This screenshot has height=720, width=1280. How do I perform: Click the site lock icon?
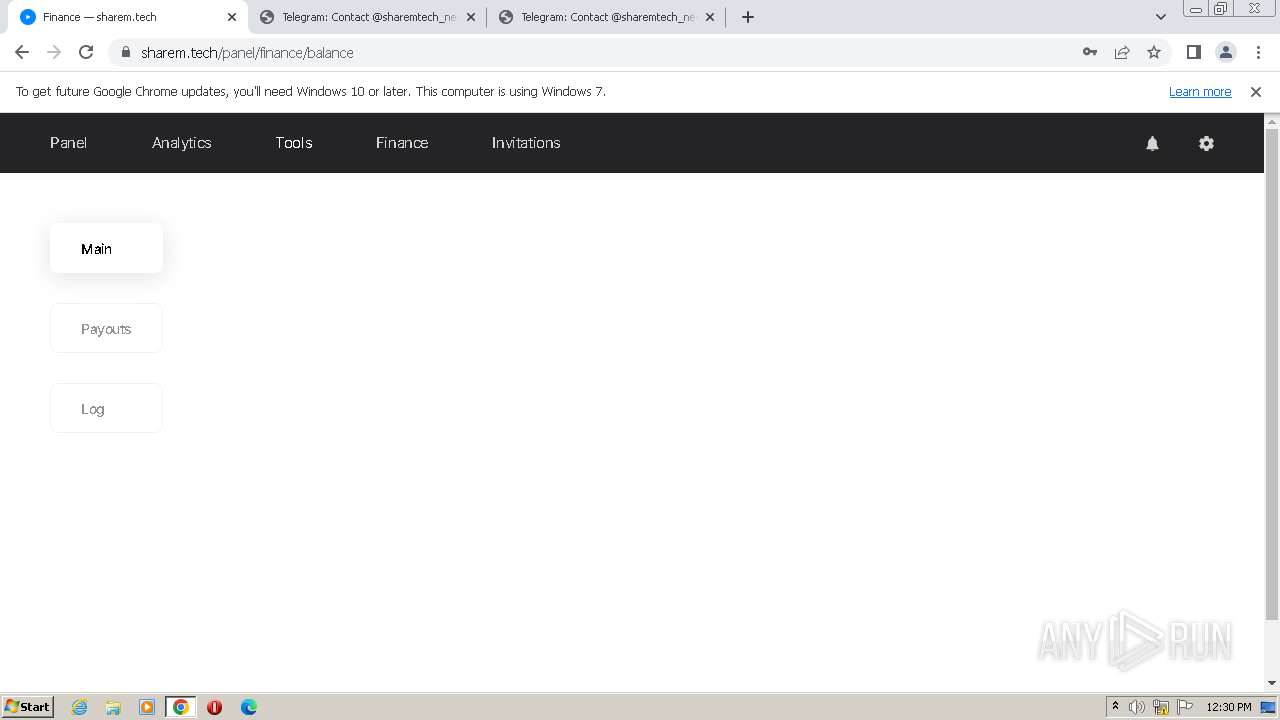tap(126, 52)
